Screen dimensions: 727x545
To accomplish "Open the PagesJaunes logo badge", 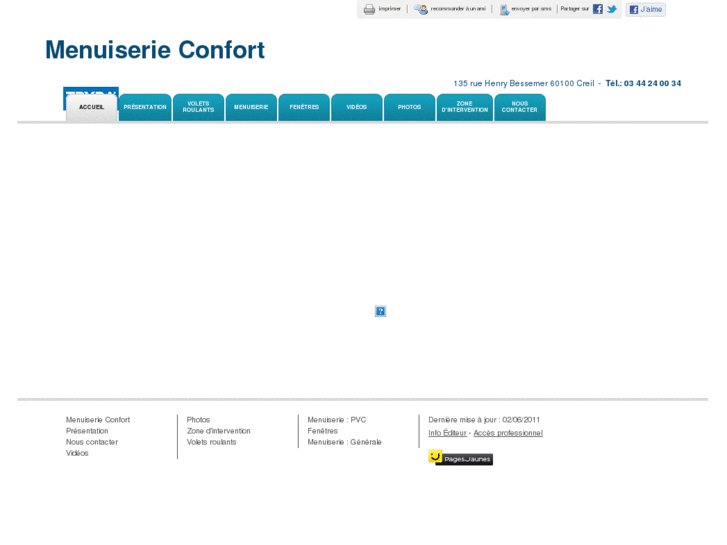I will [460, 458].
